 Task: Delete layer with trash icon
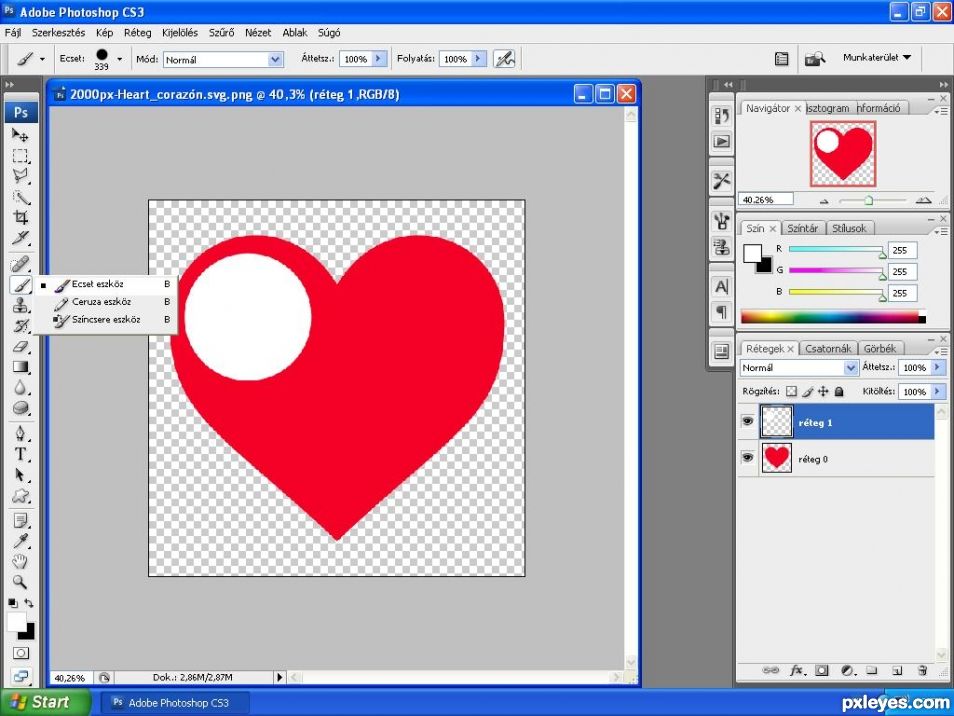tap(922, 670)
